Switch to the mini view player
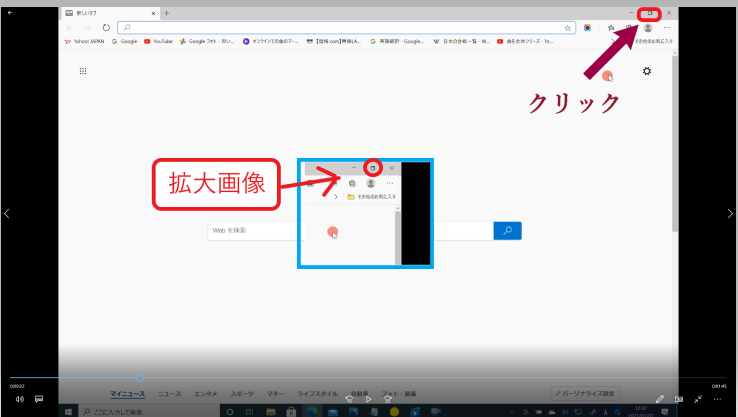The image size is (738, 417). tap(679, 398)
